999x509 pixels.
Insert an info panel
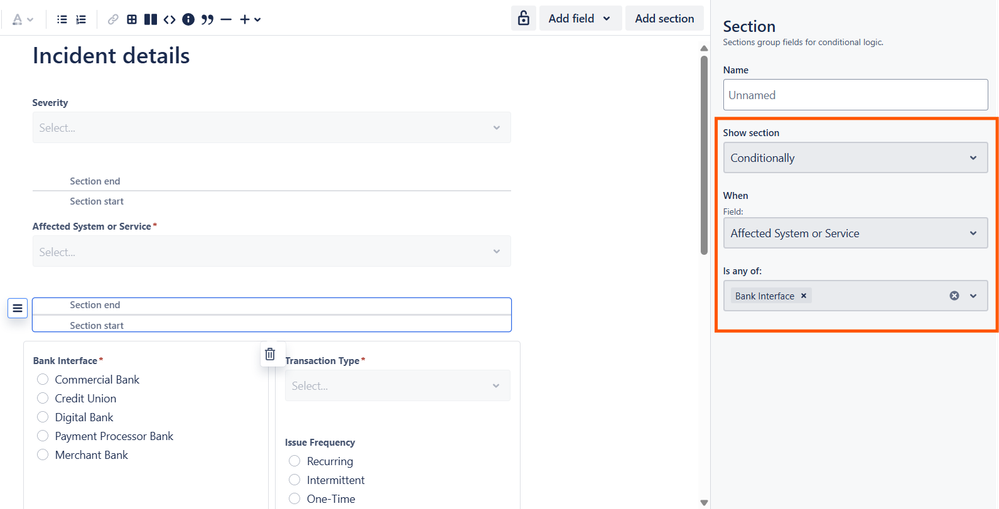click(x=188, y=20)
